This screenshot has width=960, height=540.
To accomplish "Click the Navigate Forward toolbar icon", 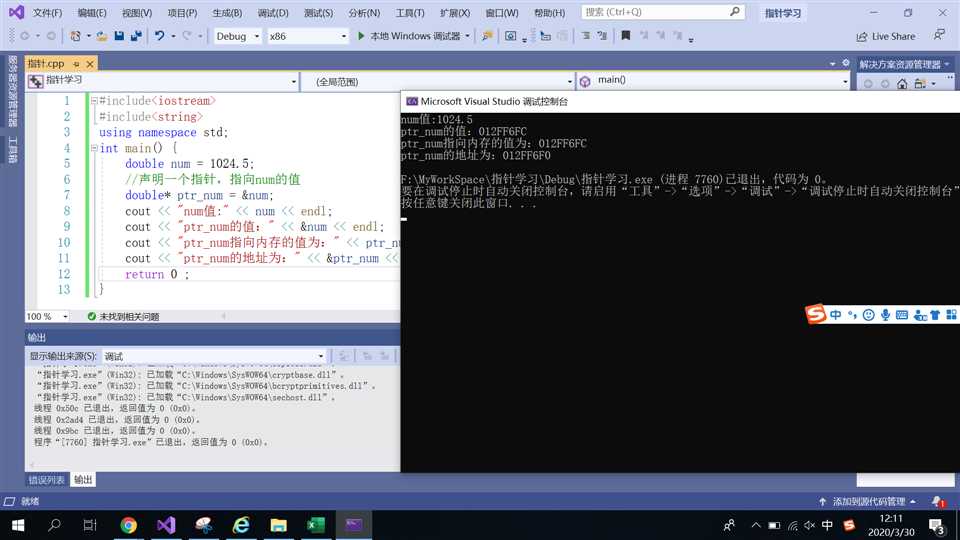I will tap(51, 36).
